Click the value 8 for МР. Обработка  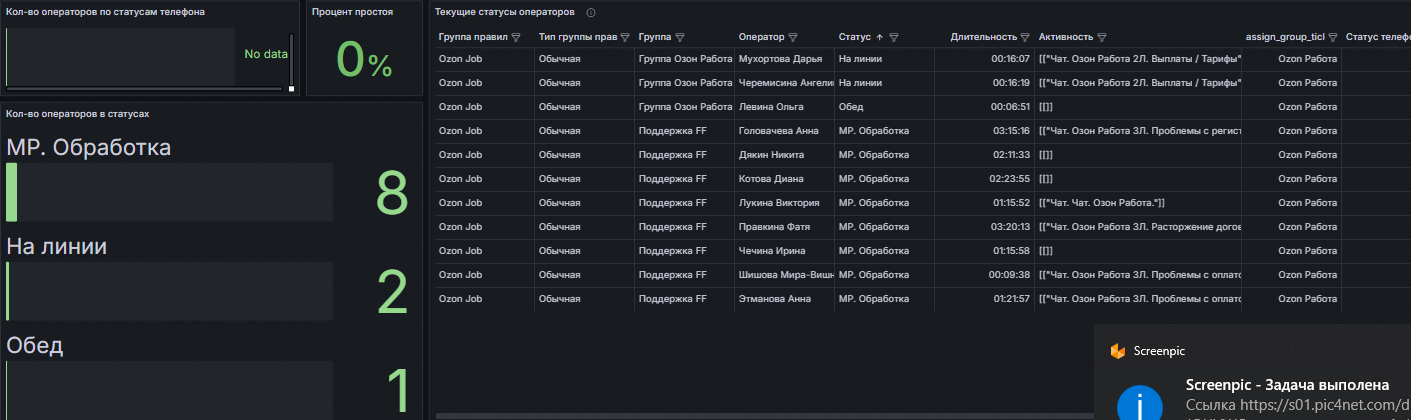click(x=392, y=193)
